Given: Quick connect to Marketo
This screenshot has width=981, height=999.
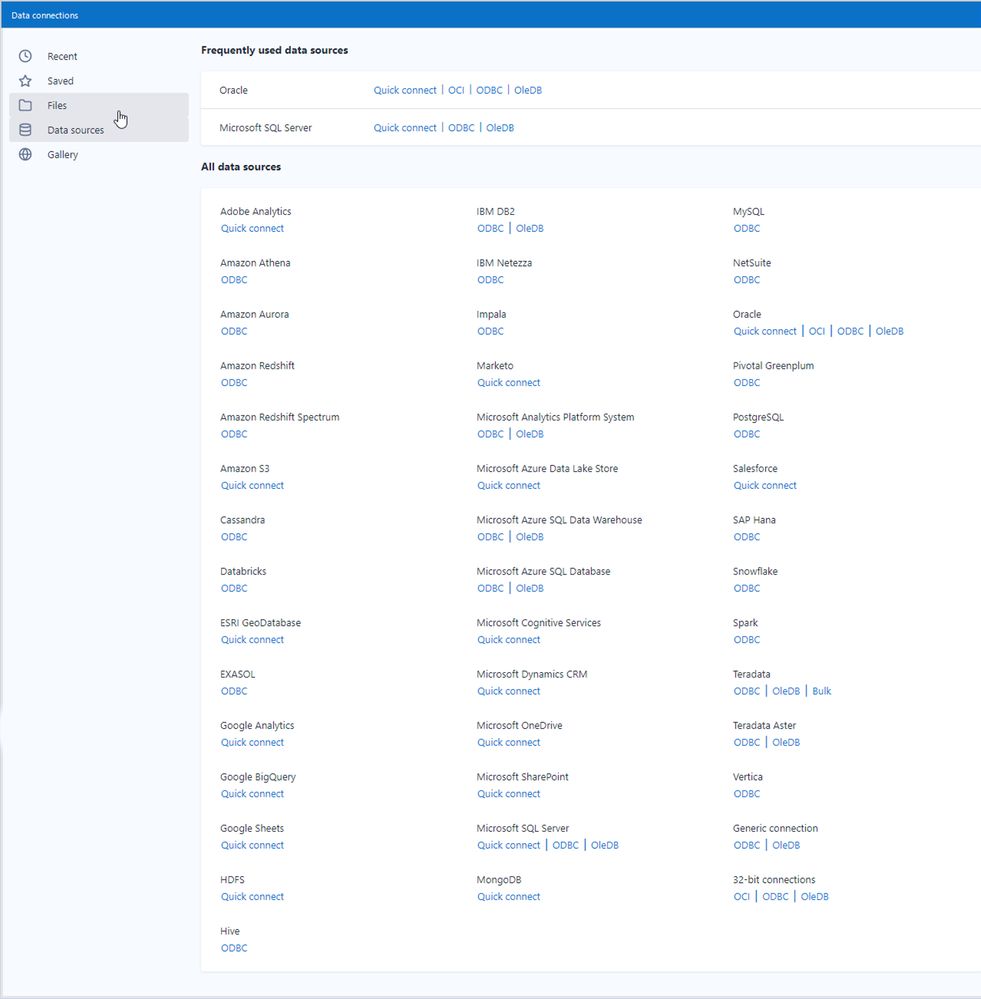Looking at the screenshot, I should click(508, 383).
